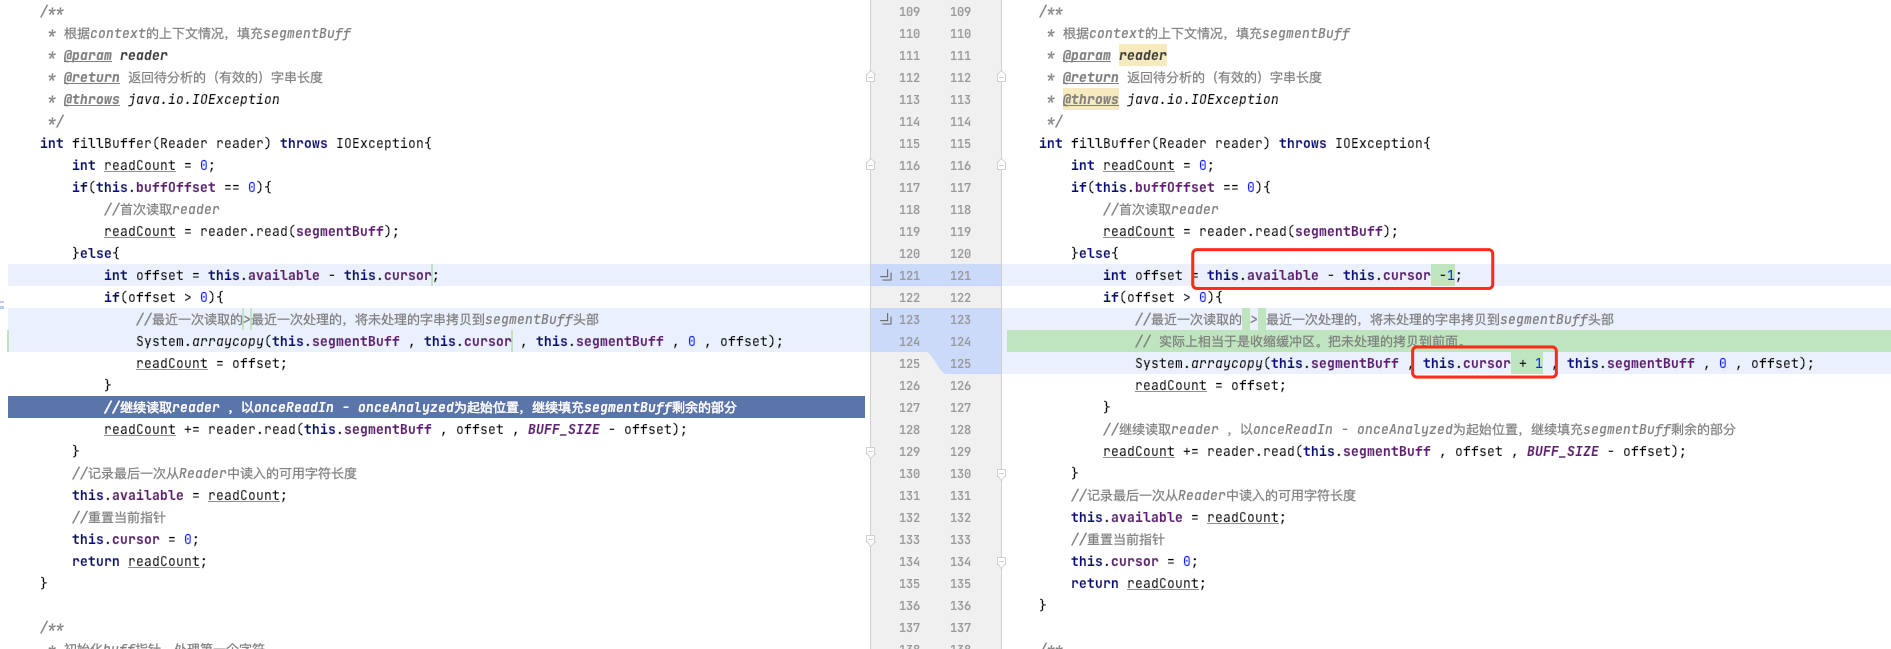The width and height of the screenshot is (1891, 649).
Task: Click '//重置当前指针' comment in left pane
Action: [119, 517]
